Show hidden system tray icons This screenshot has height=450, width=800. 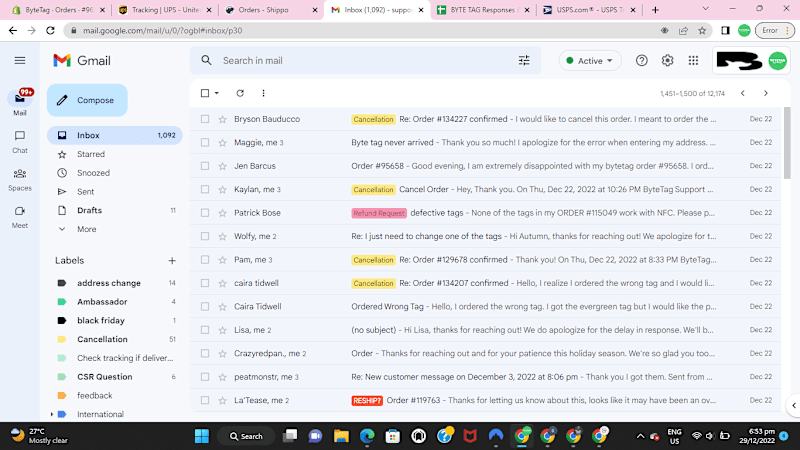[x=640, y=436]
